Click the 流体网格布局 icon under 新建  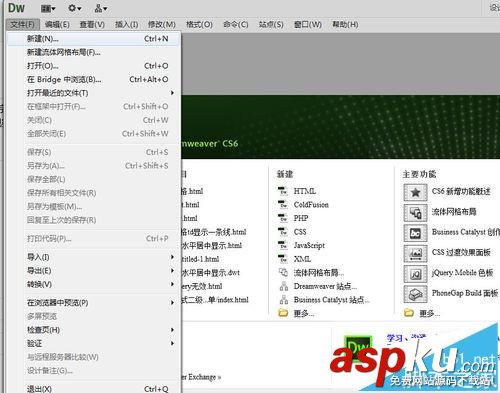coord(283,272)
